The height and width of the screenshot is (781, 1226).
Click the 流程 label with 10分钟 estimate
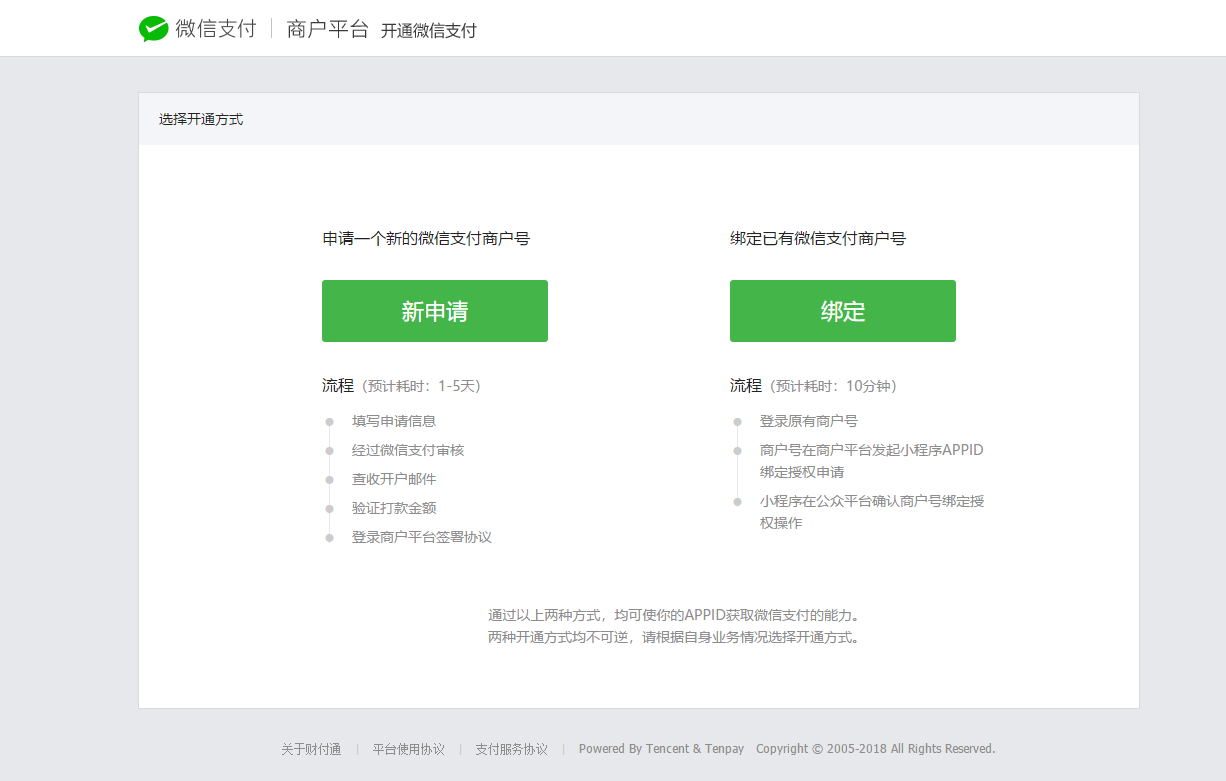click(x=813, y=386)
